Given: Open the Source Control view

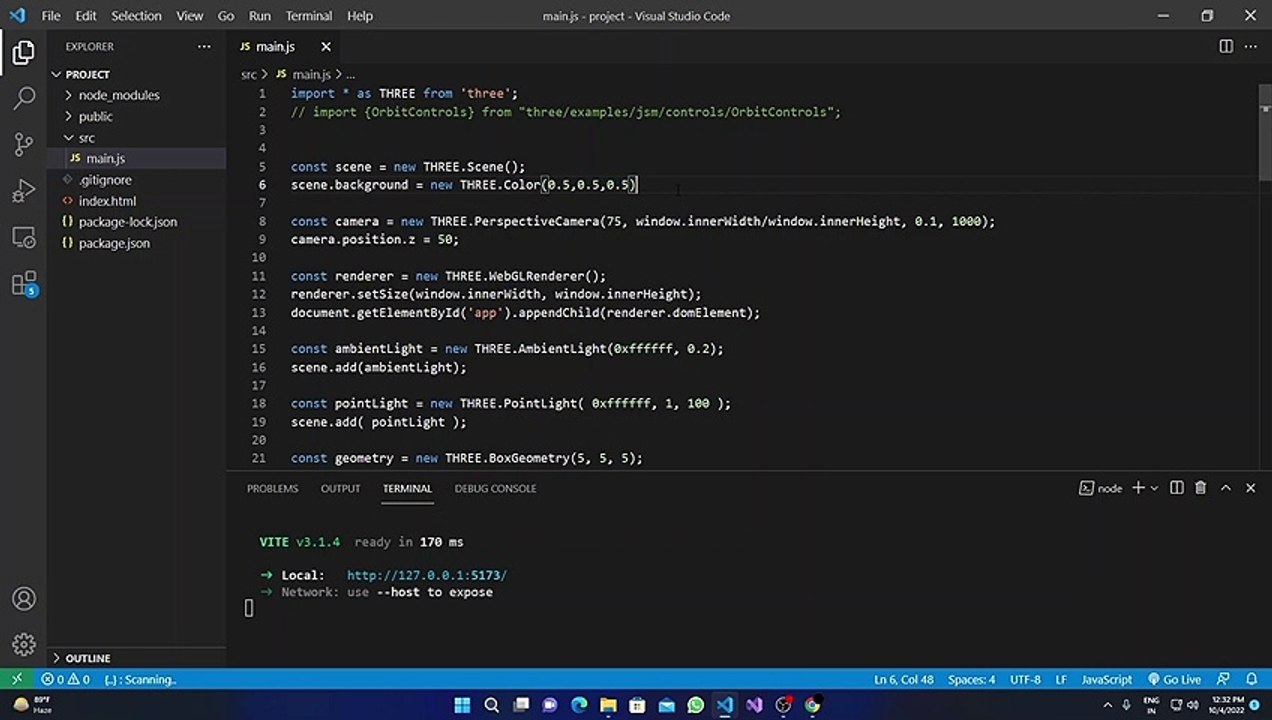Looking at the screenshot, I should [24, 144].
